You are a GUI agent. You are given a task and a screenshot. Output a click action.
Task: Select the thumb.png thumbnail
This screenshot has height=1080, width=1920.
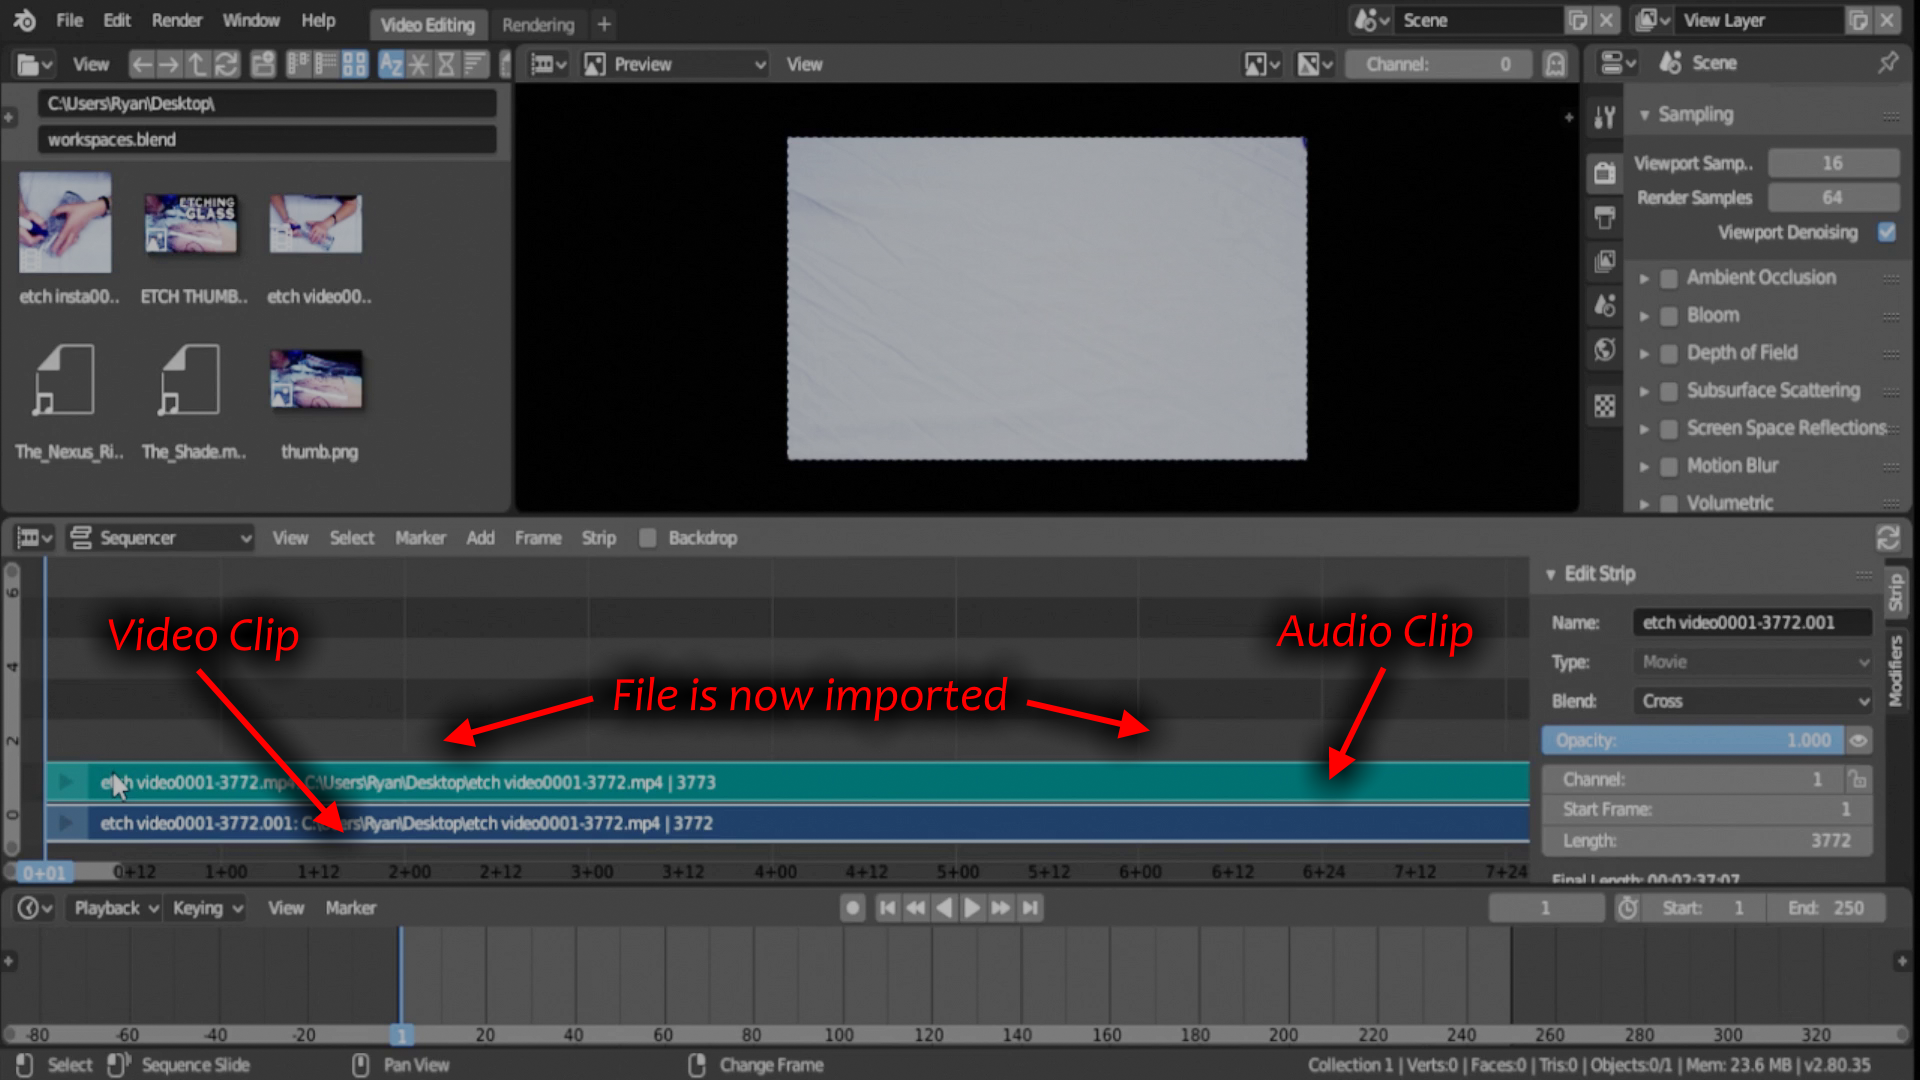point(316,379)
